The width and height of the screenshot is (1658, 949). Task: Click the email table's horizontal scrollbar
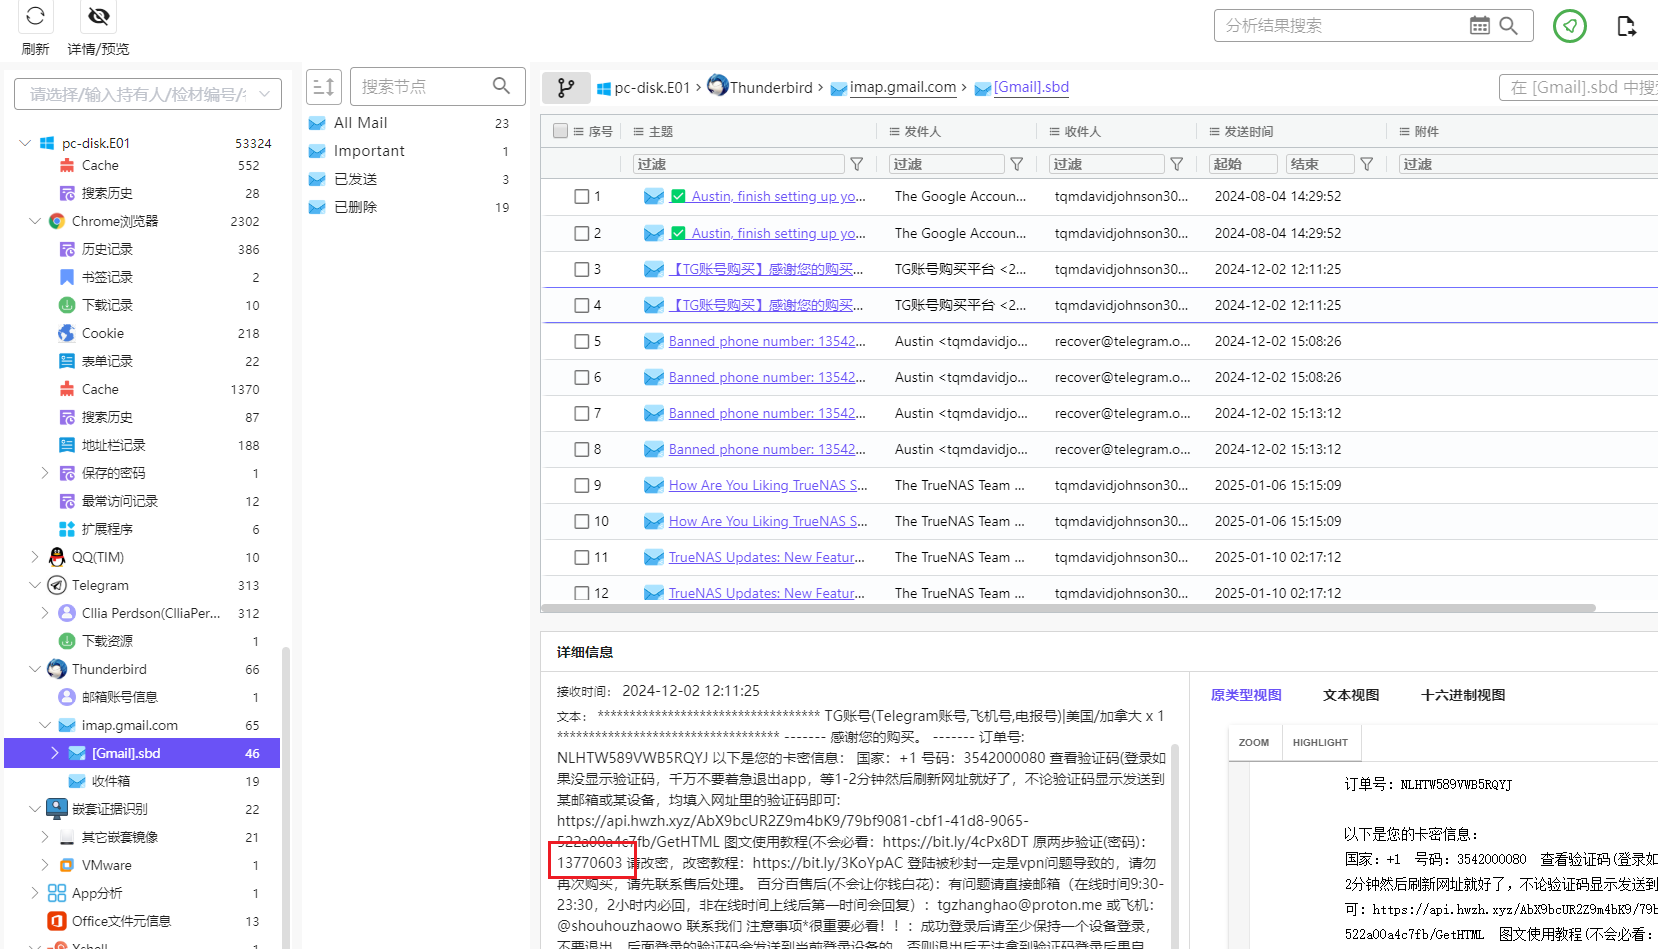coord(1068,607)
